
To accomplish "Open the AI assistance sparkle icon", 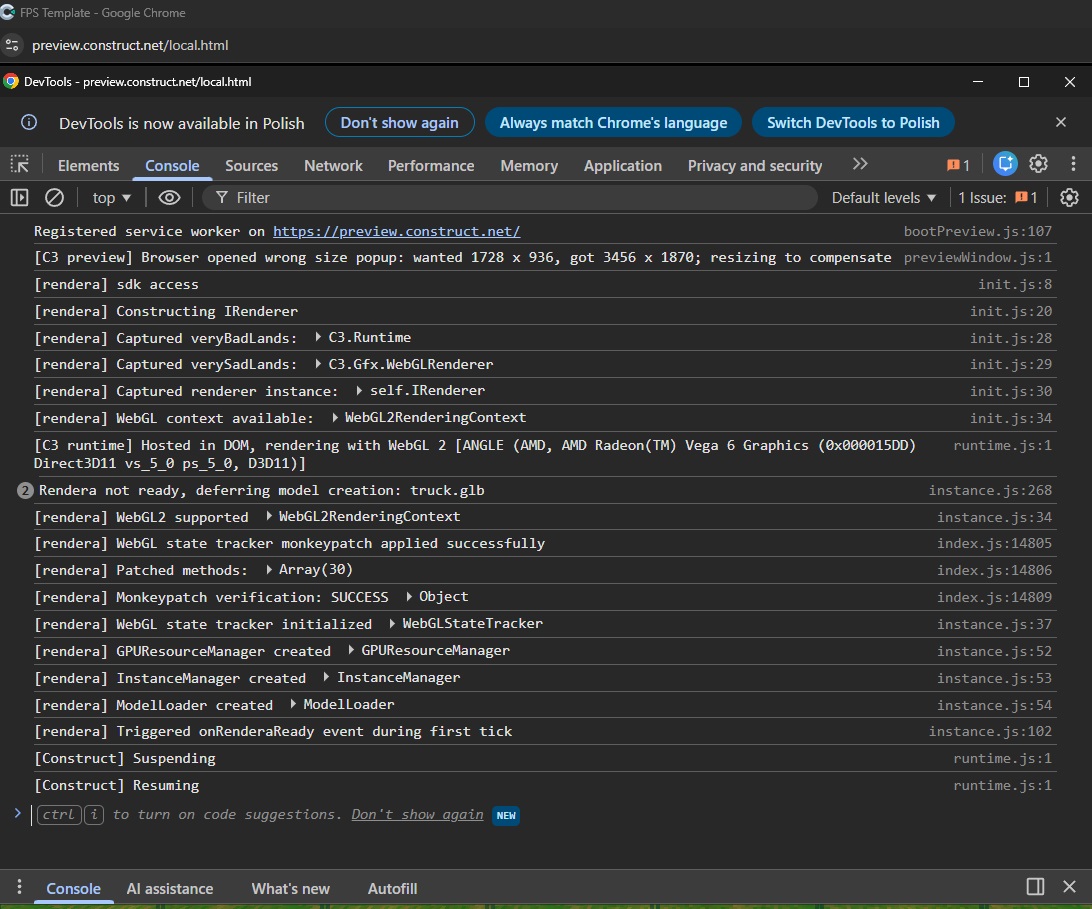I will pyautogui.click(x=1005, y=164).
